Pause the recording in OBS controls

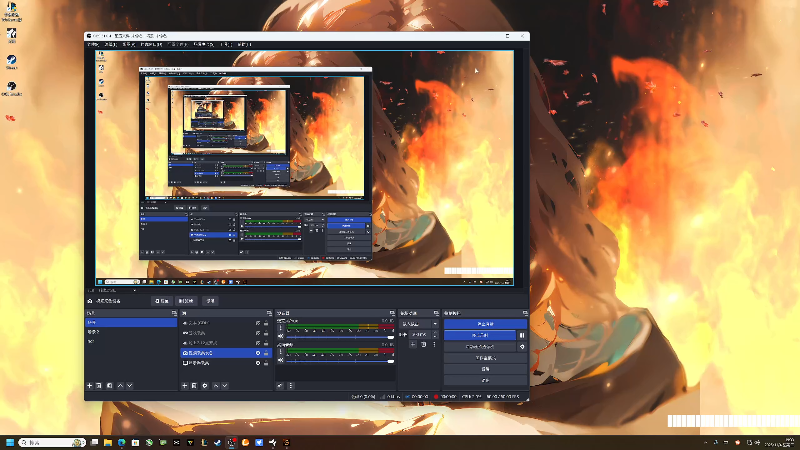(522, 335)
